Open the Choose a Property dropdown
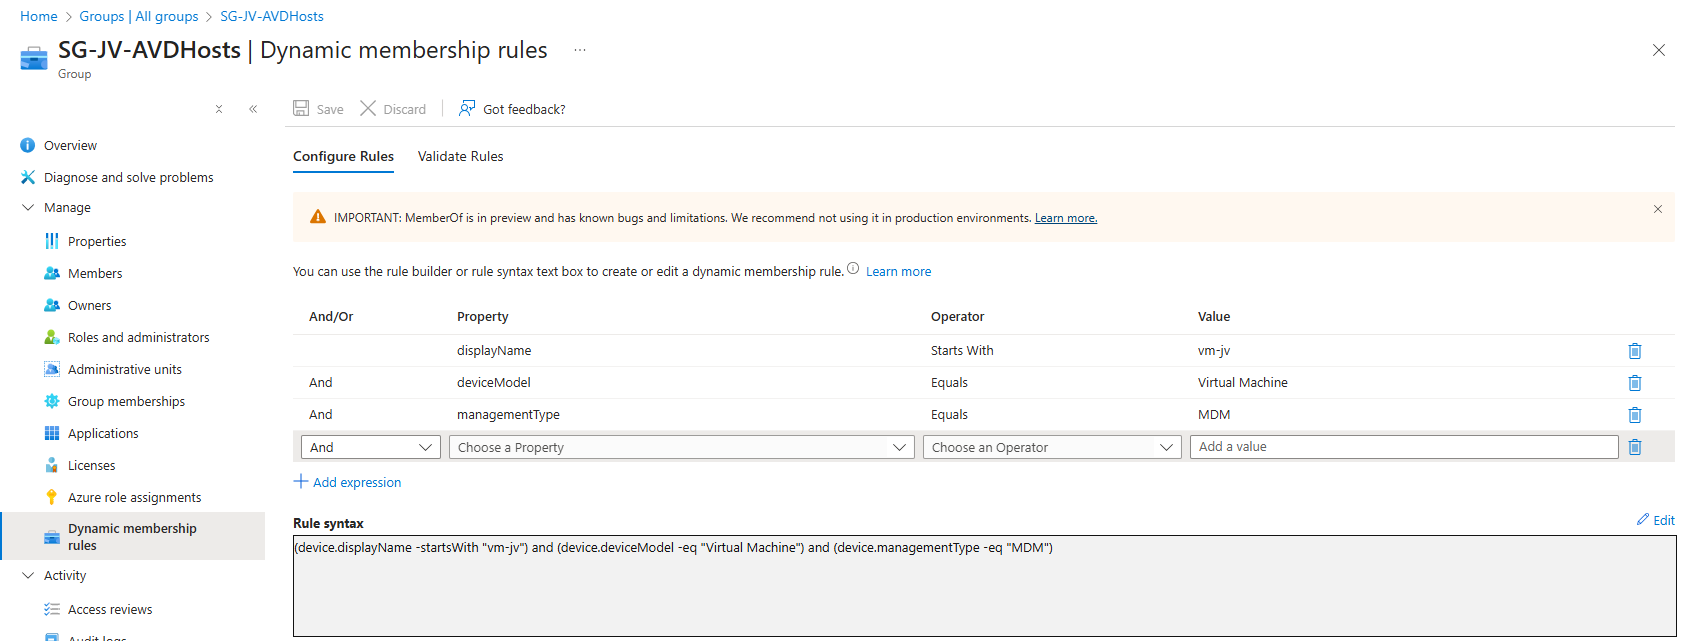Image resolution: width=1685 pixels, height=641 pixels. 681,447
